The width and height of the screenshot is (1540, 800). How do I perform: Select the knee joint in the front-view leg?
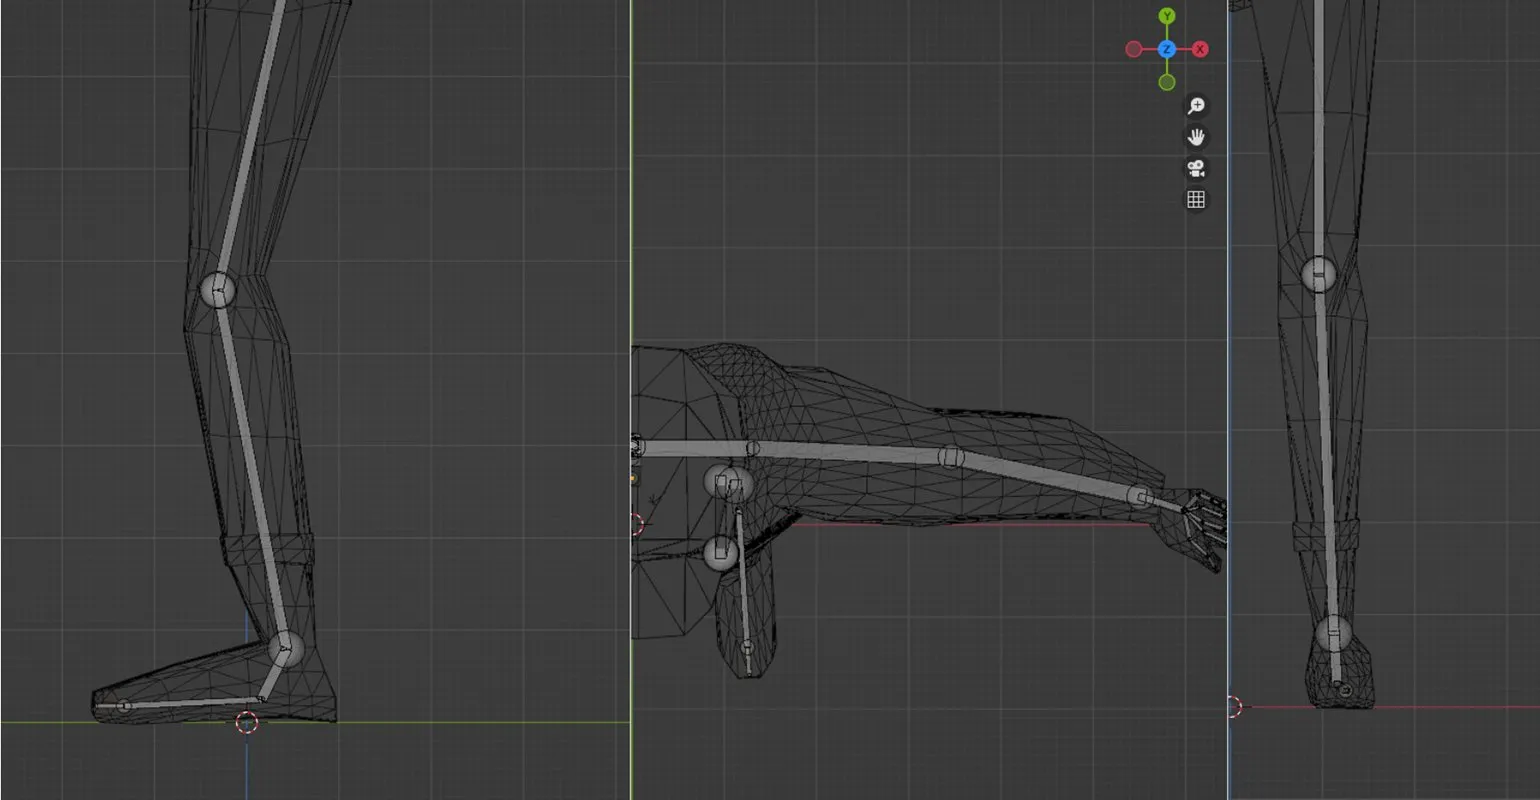pos(1319,273)
